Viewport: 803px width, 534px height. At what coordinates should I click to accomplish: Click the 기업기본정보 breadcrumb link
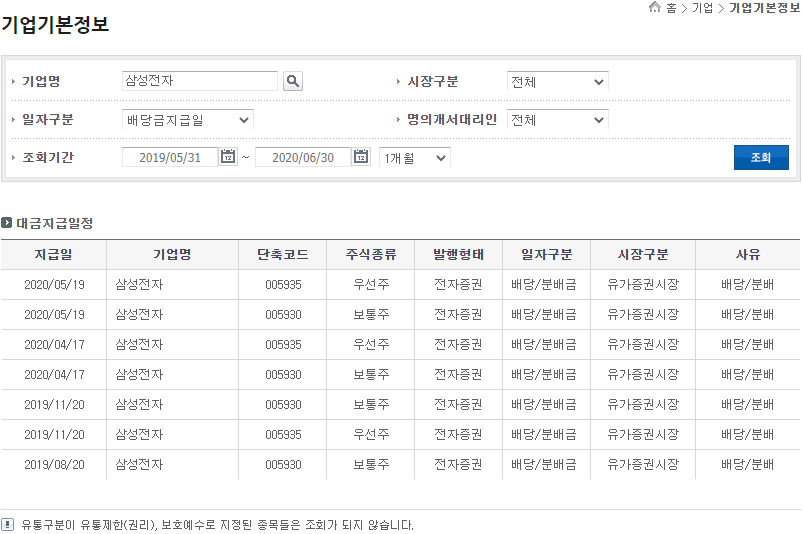[765, 8]
